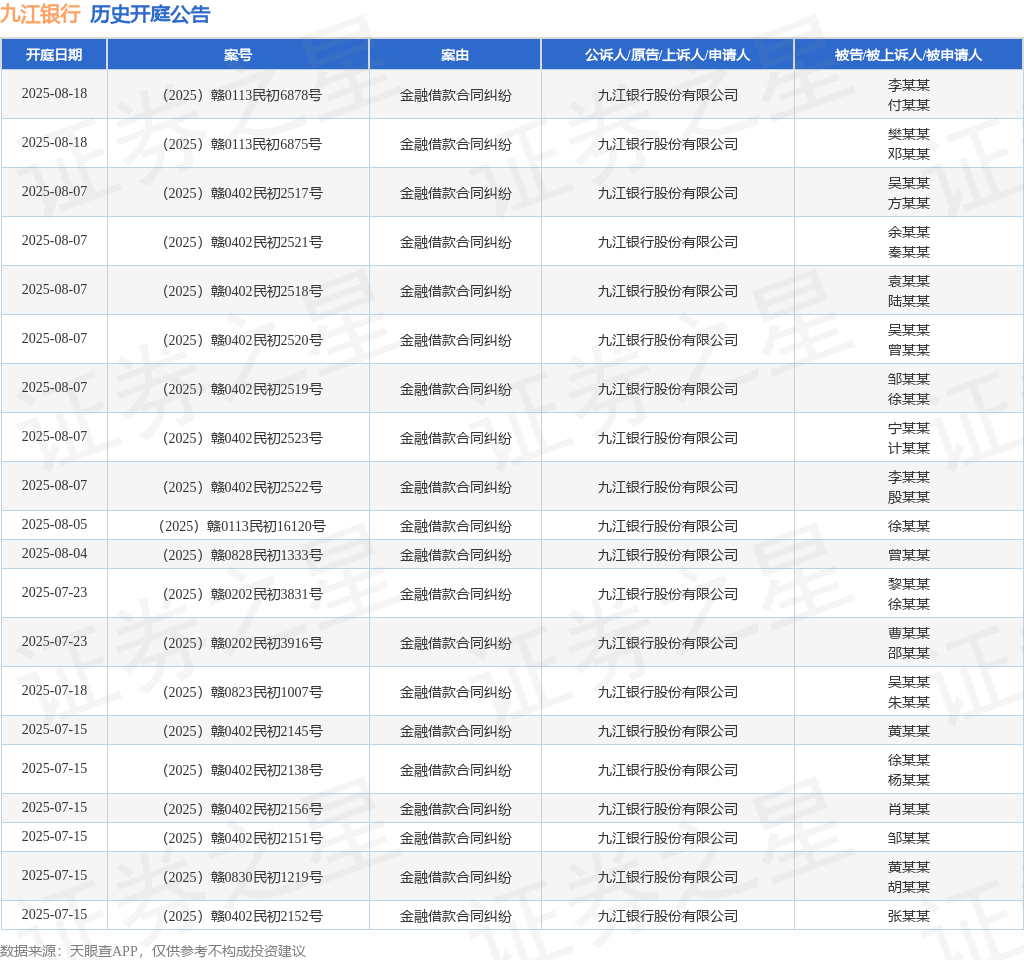Image resolution: width=1024 pixels, height=960 pixels.
Task: Click the date 2025-07-18
Action: (x=54, y=690)
